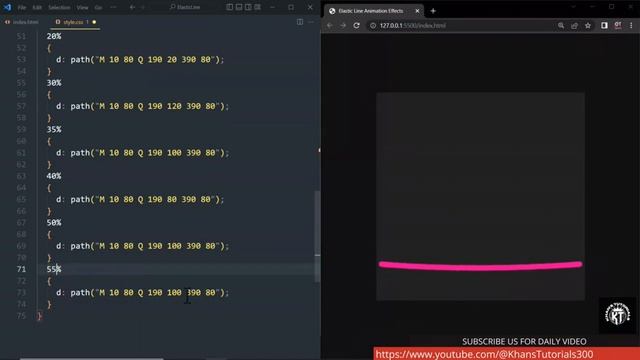Viewport: 640px width, 360px height.
Task: Go forward in the browser
Action: [343, 25]
